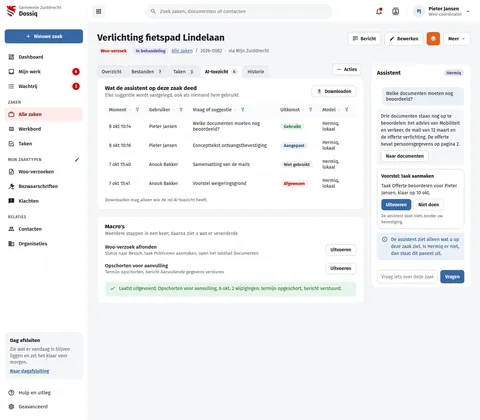The width and height of the screenshot is (480, 420).
Task: Click the assistant question input field
Action: pyautogui.click(x=407, y=277)
